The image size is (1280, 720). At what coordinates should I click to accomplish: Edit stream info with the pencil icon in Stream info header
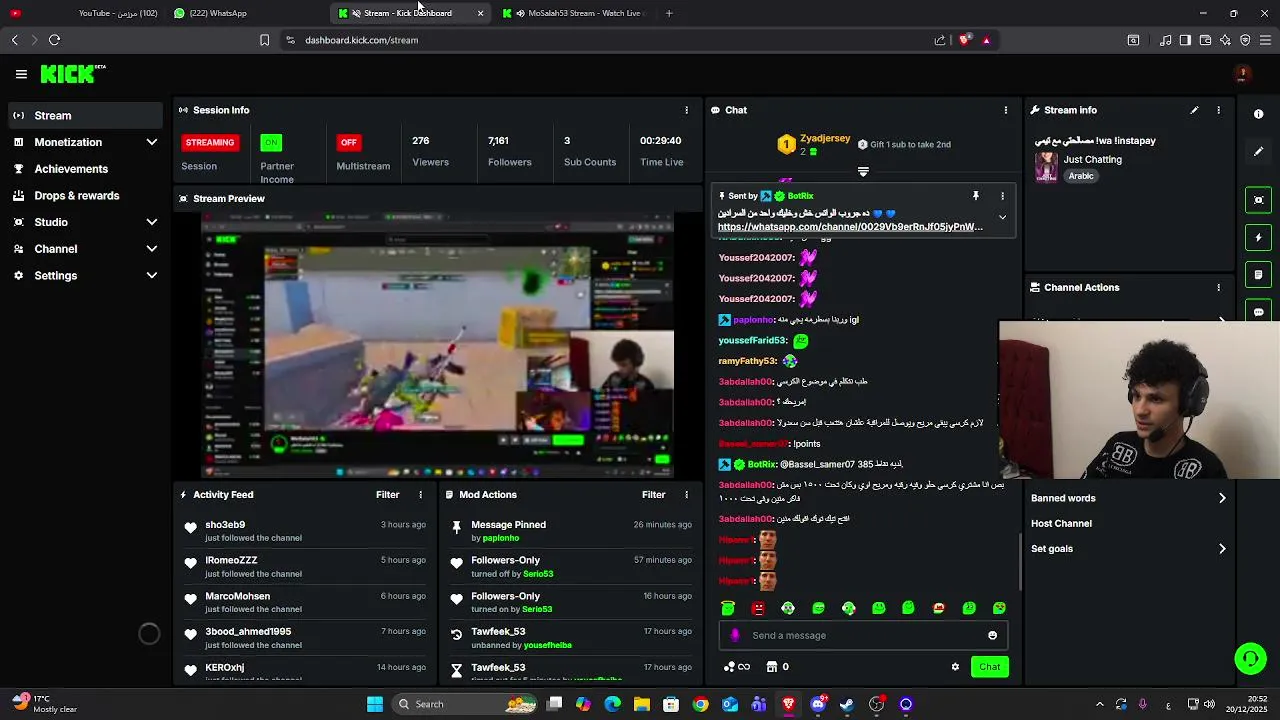coord(1194,110)
